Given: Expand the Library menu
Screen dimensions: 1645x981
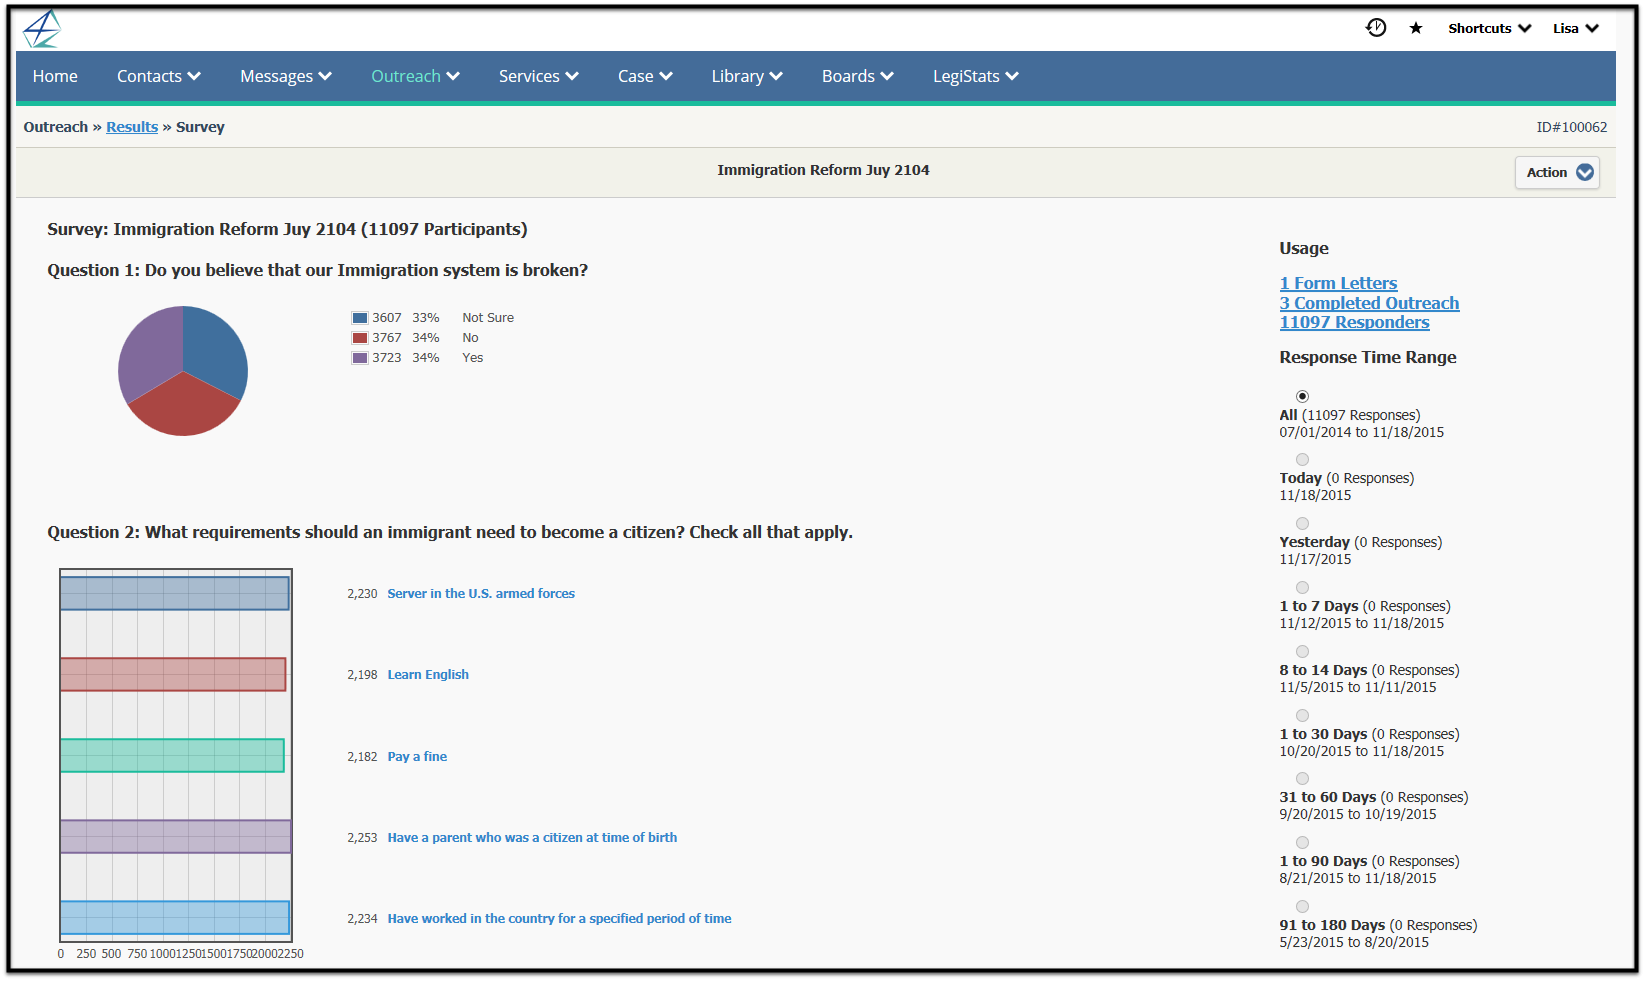Looking at the screenshot, I should (747, 76).
